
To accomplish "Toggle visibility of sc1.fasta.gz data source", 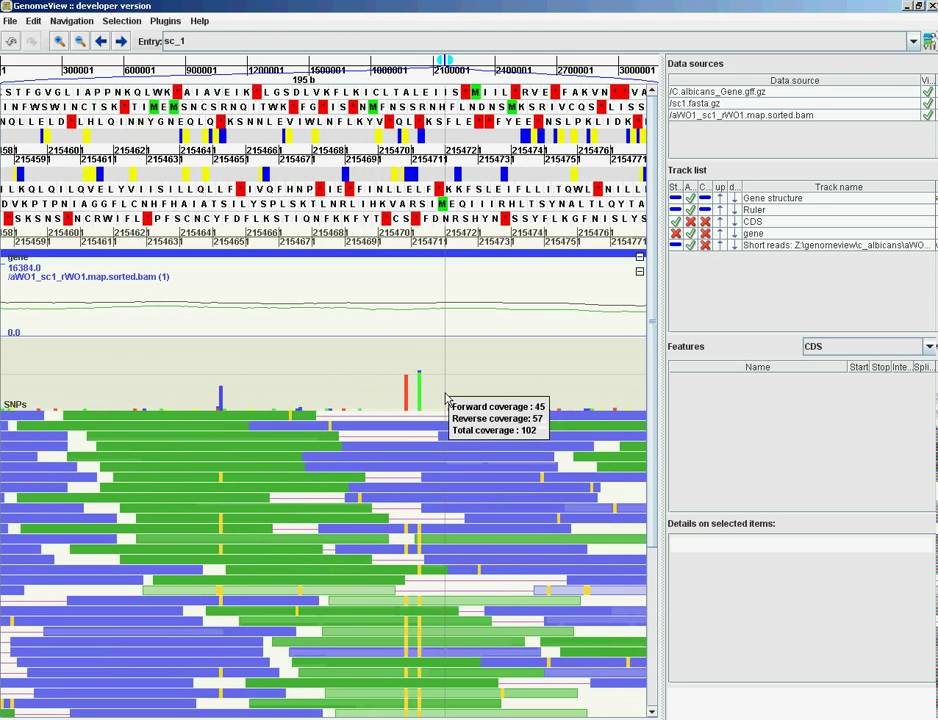I will pyautogui.click(x=927, y=103).
